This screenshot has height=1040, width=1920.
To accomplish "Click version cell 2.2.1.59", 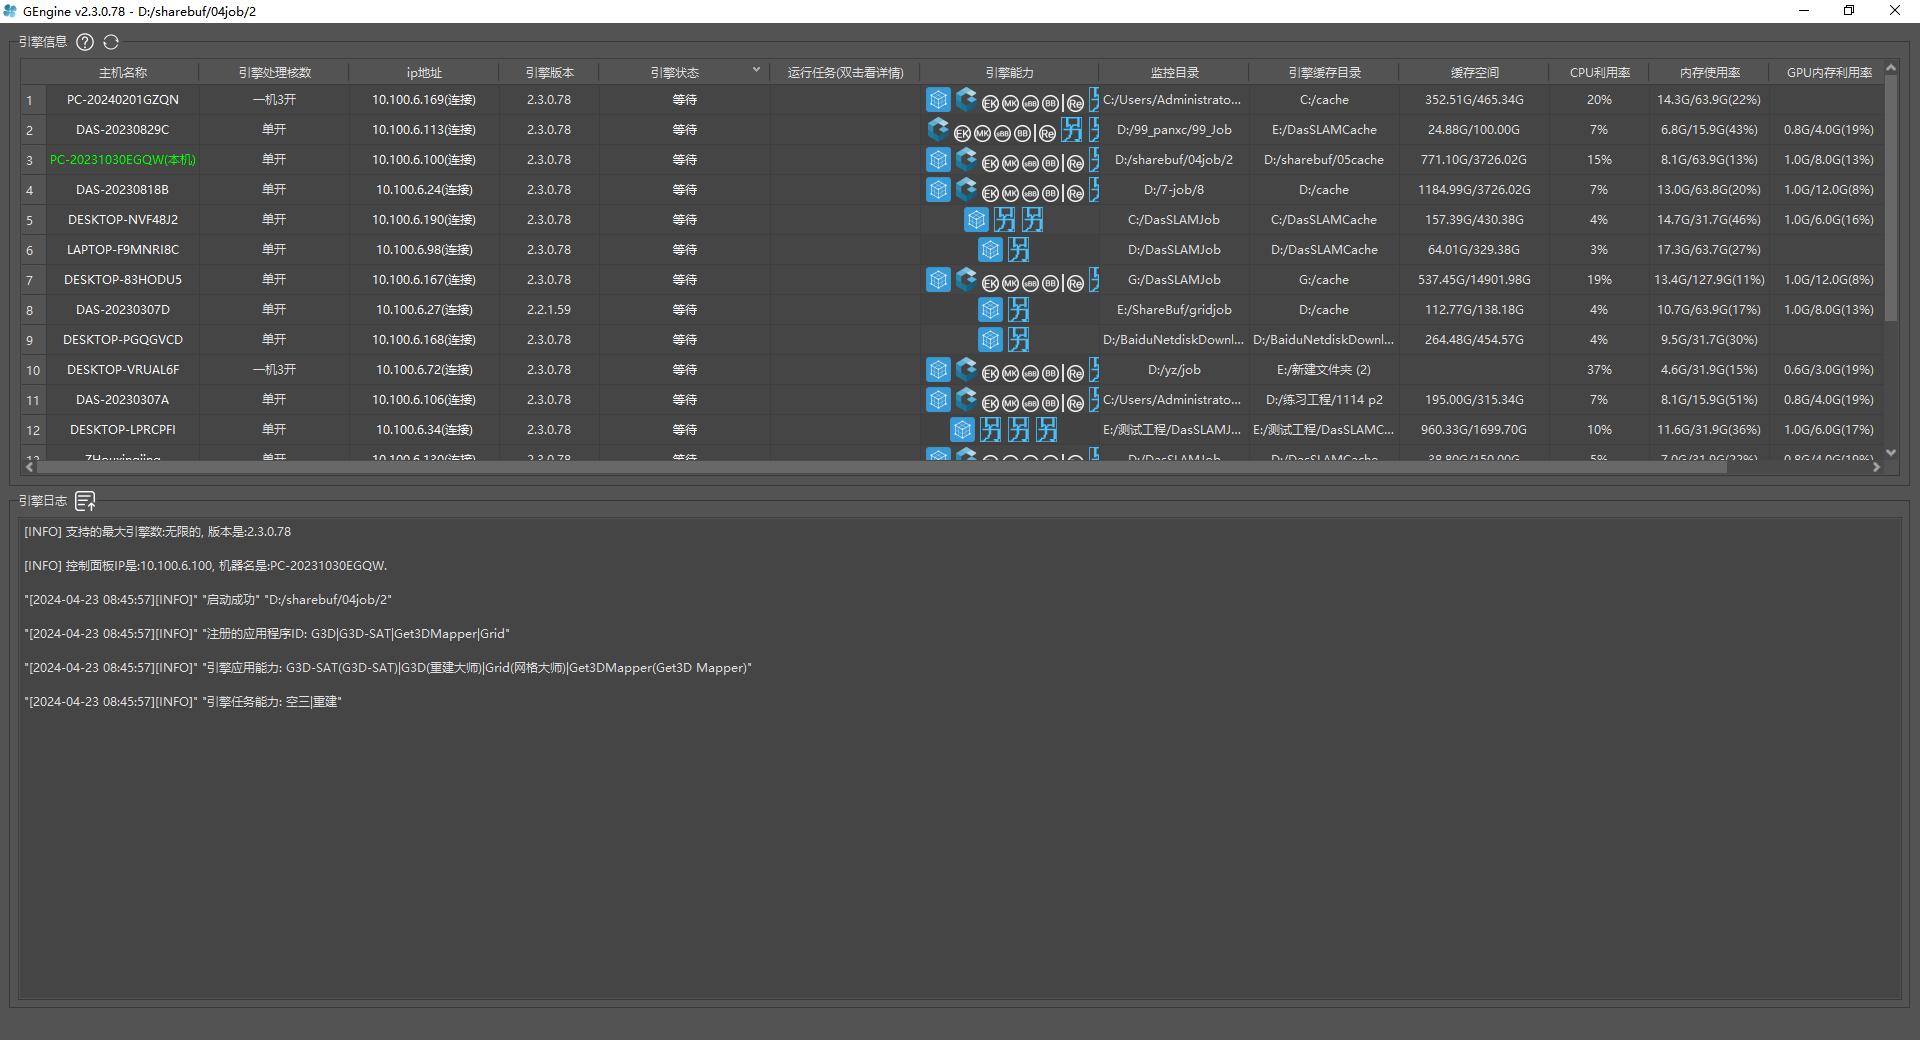I will click(549, 310).
